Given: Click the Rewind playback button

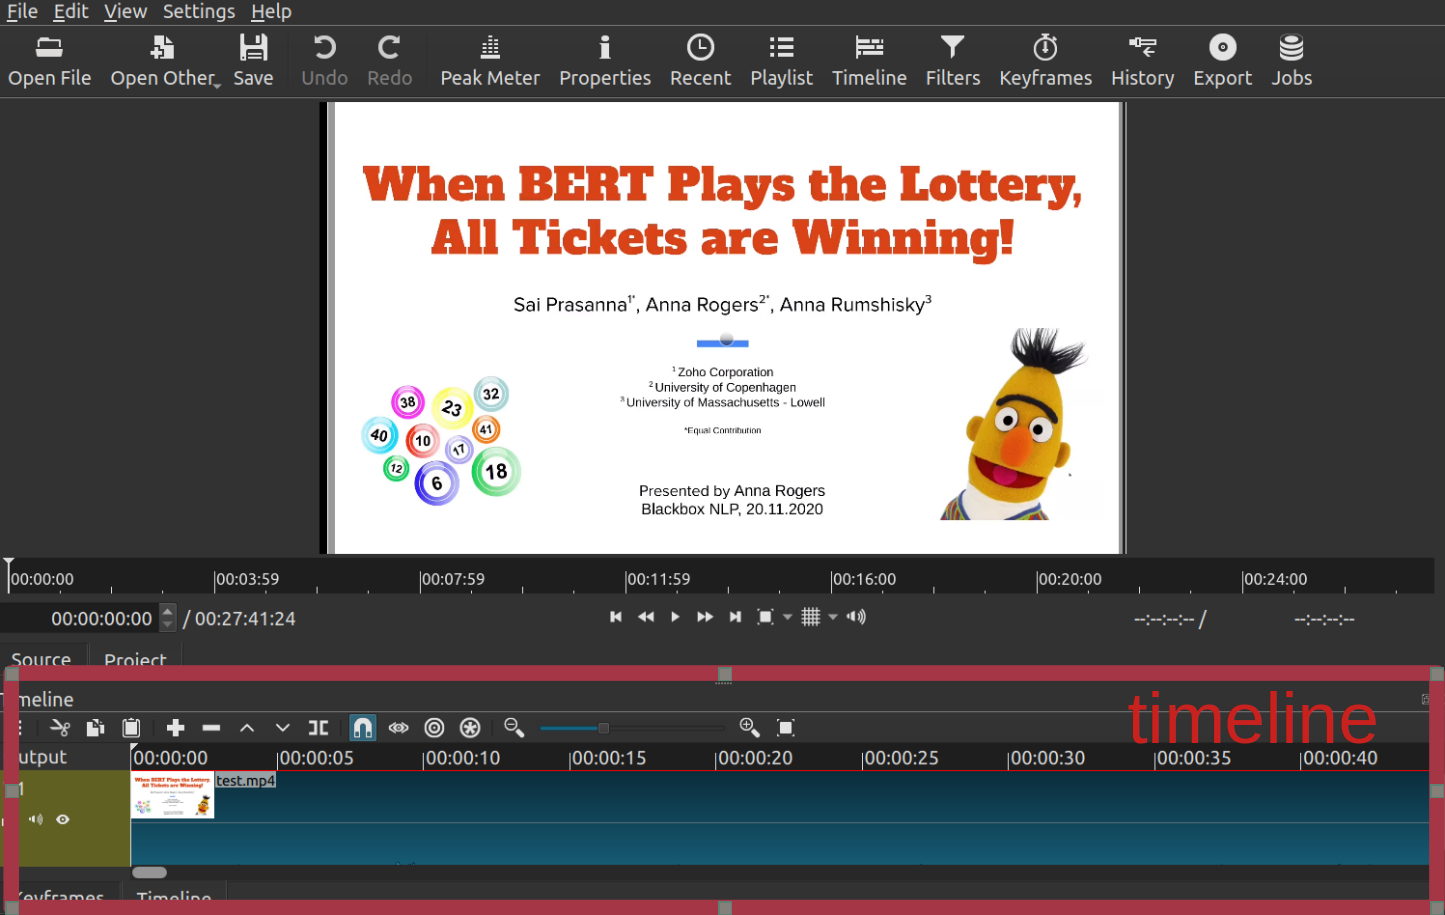Looking at the screenshot, I should [646, 617].
